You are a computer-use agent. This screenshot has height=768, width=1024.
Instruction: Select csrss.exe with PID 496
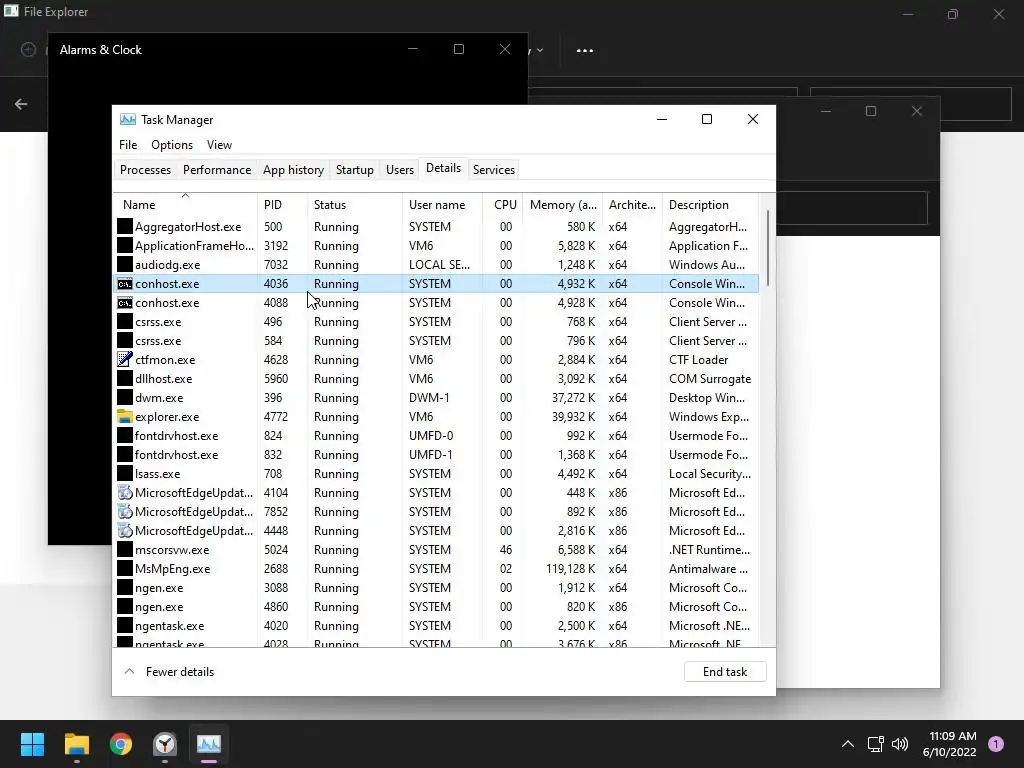[436, 322]
